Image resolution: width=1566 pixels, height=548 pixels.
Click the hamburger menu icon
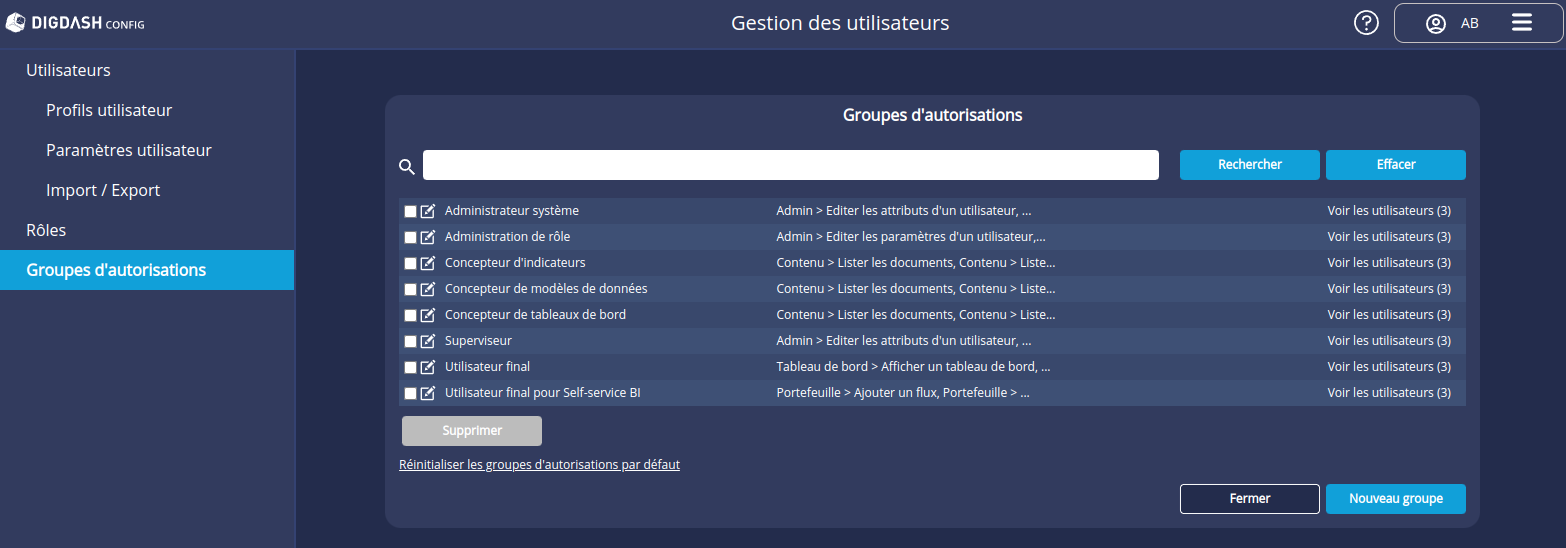(x=1521, y=23)
